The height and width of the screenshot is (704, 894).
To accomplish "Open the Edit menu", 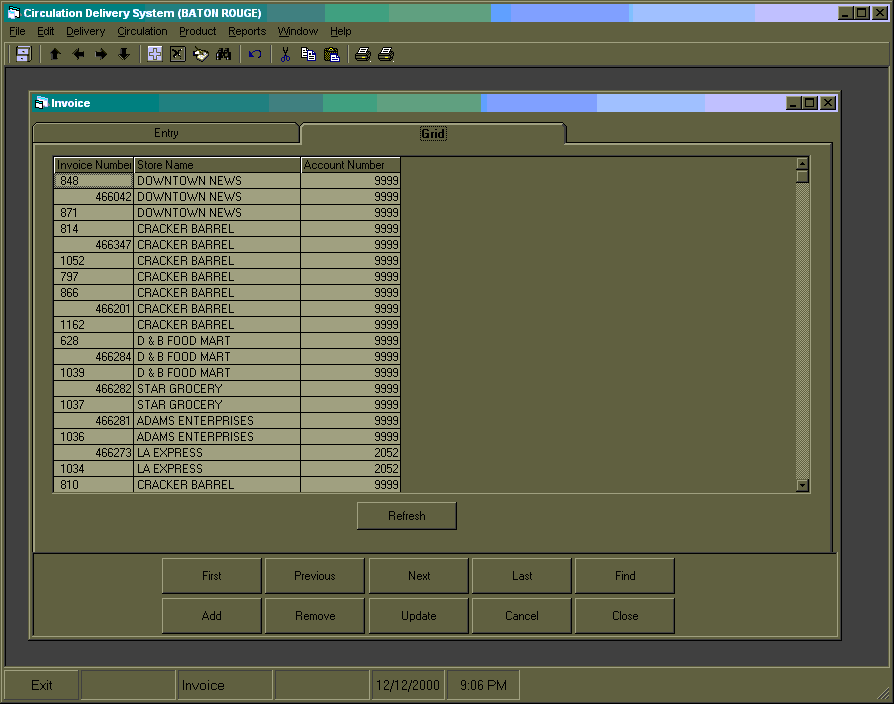I will pos(46,31).
